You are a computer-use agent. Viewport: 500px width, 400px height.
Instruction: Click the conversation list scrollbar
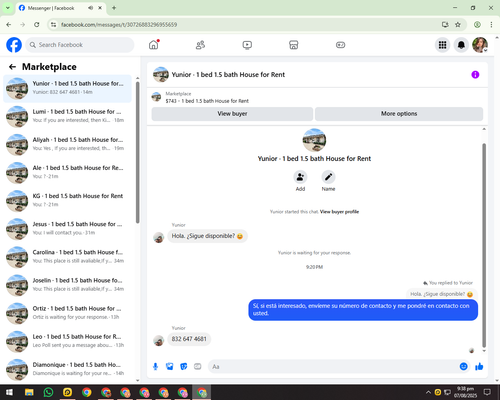[138, 152]
